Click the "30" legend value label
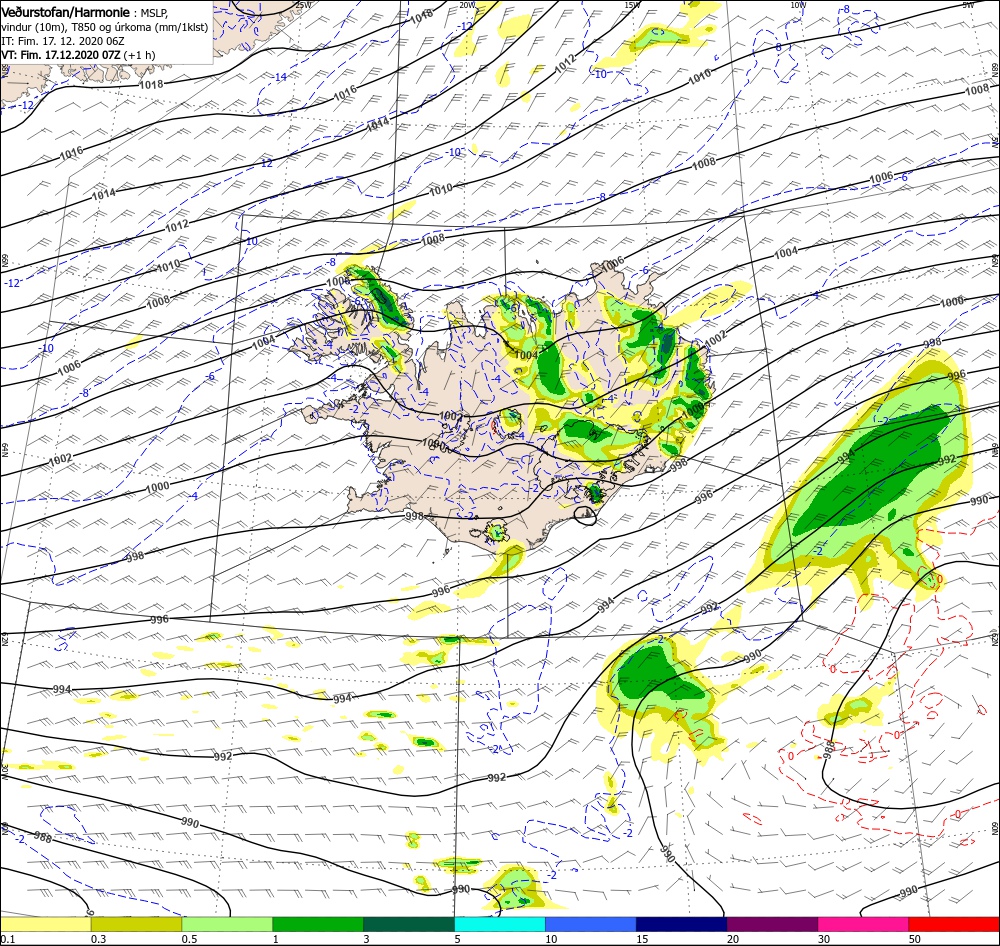The height and width of the screenshot is (946, 1000). [824, 939]
